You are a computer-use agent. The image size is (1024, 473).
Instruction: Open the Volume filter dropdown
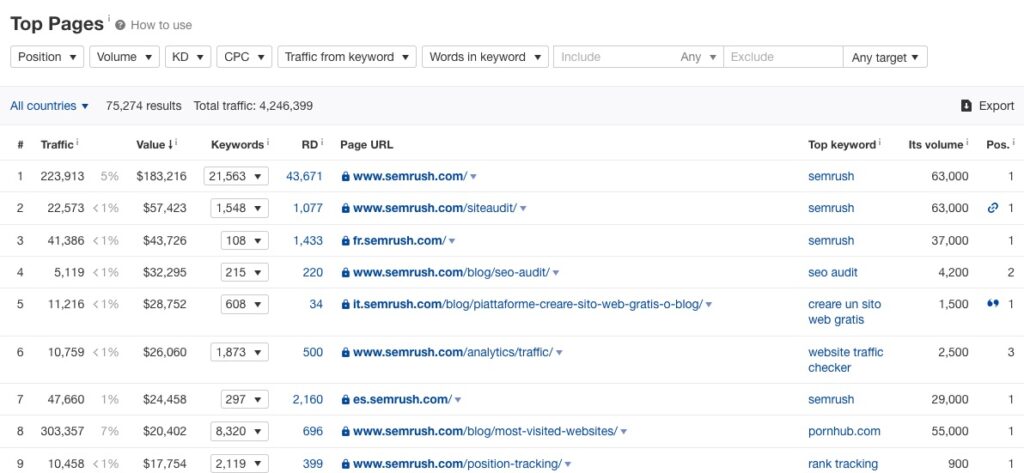(125, 57)
